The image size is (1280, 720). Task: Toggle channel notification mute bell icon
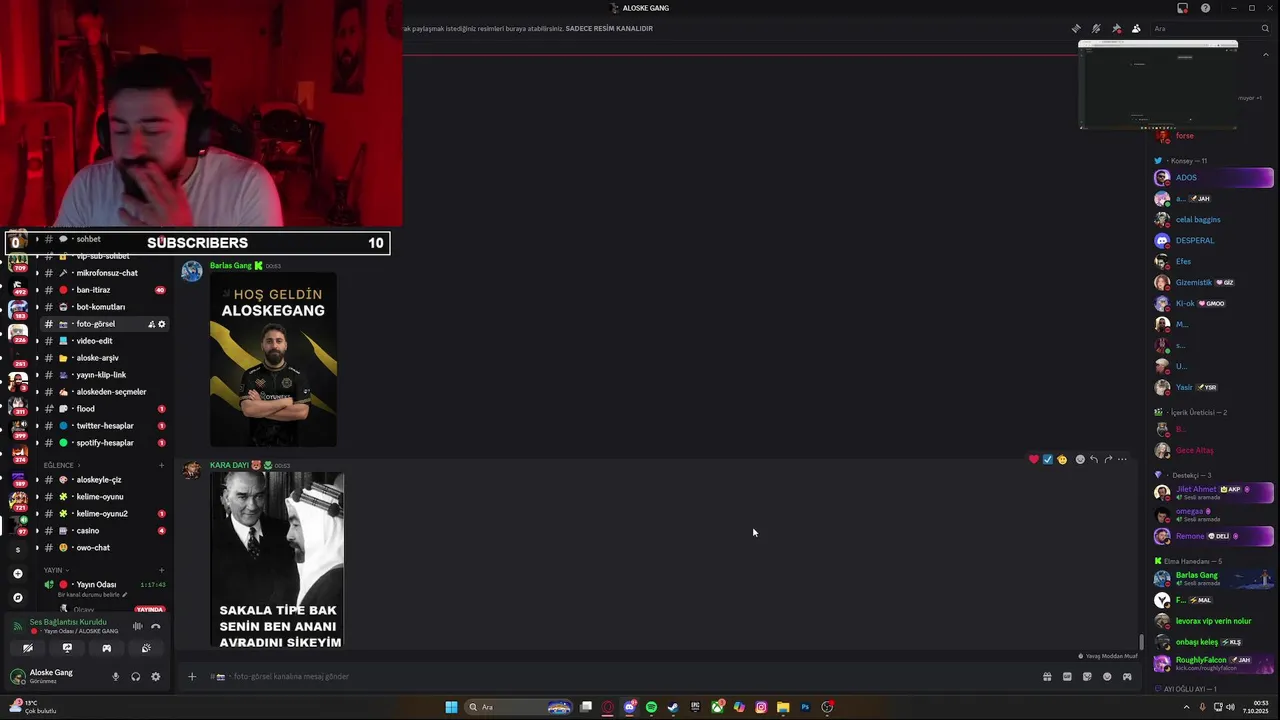point(1096,29)
